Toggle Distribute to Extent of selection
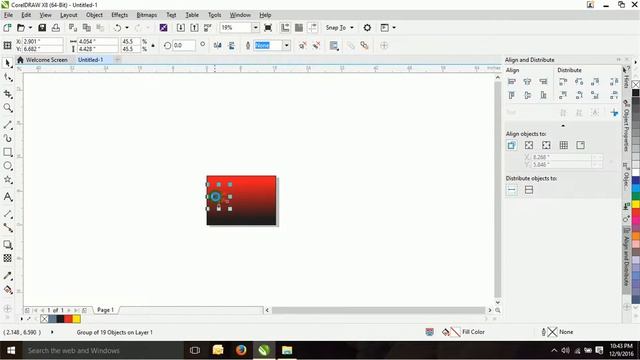 [512, 190]
